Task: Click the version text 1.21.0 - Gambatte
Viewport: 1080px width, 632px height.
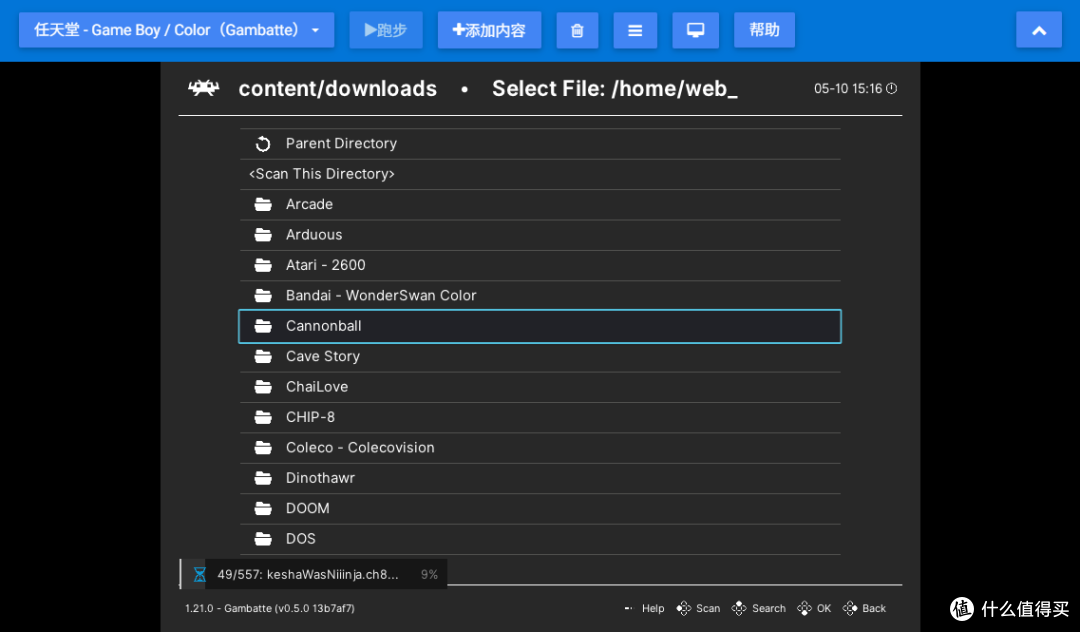Action: (x=270, y=609)
